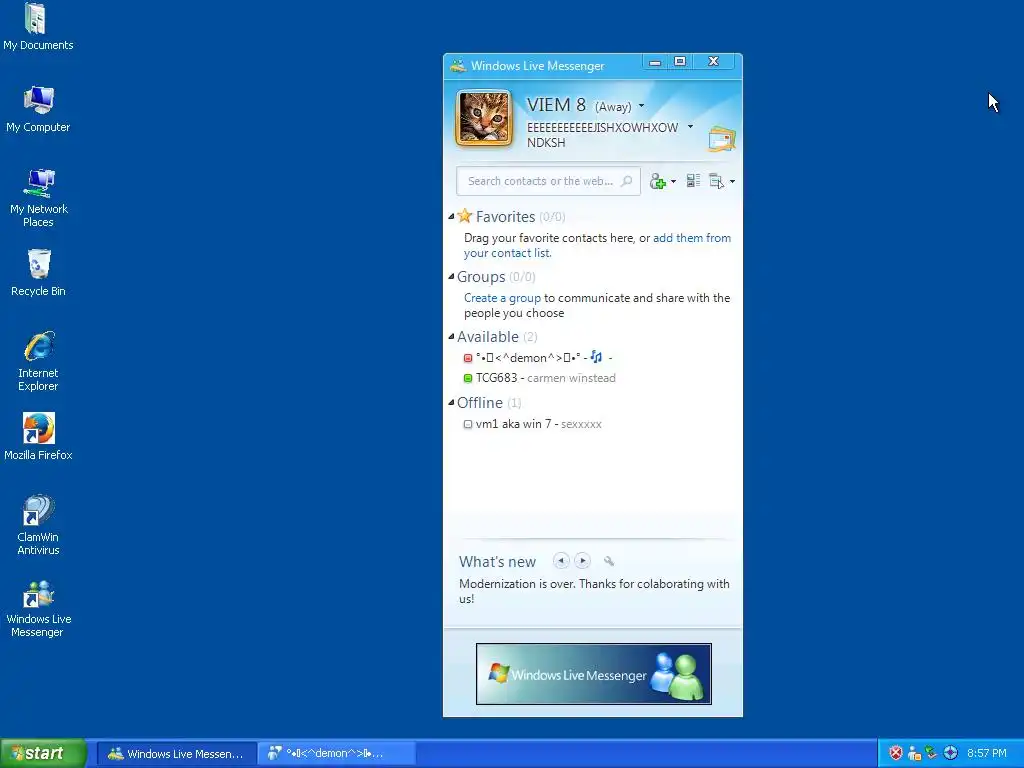Select the My Computer desktop icon

tap(38, 109)
